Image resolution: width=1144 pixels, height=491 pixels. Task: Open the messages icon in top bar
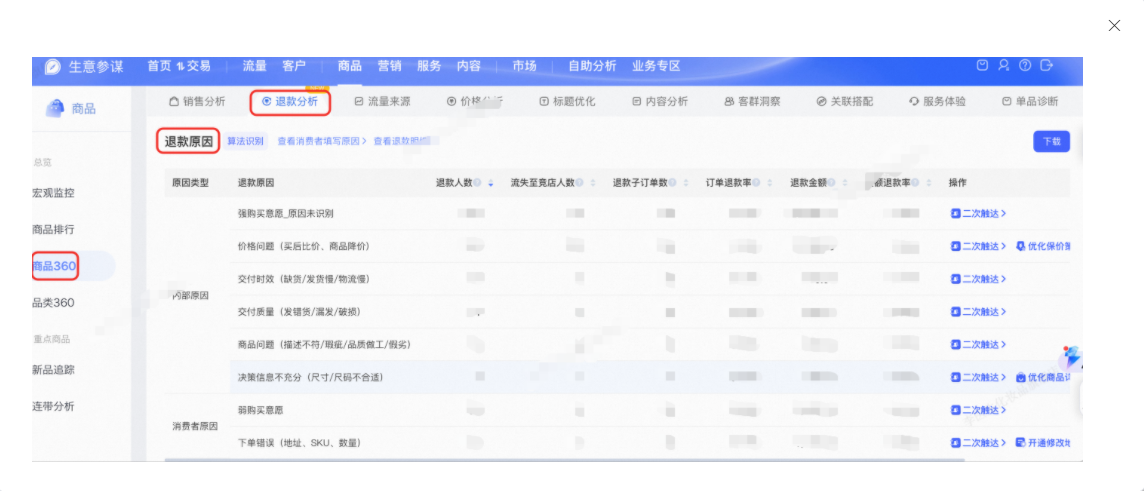[x=982, y=66]
